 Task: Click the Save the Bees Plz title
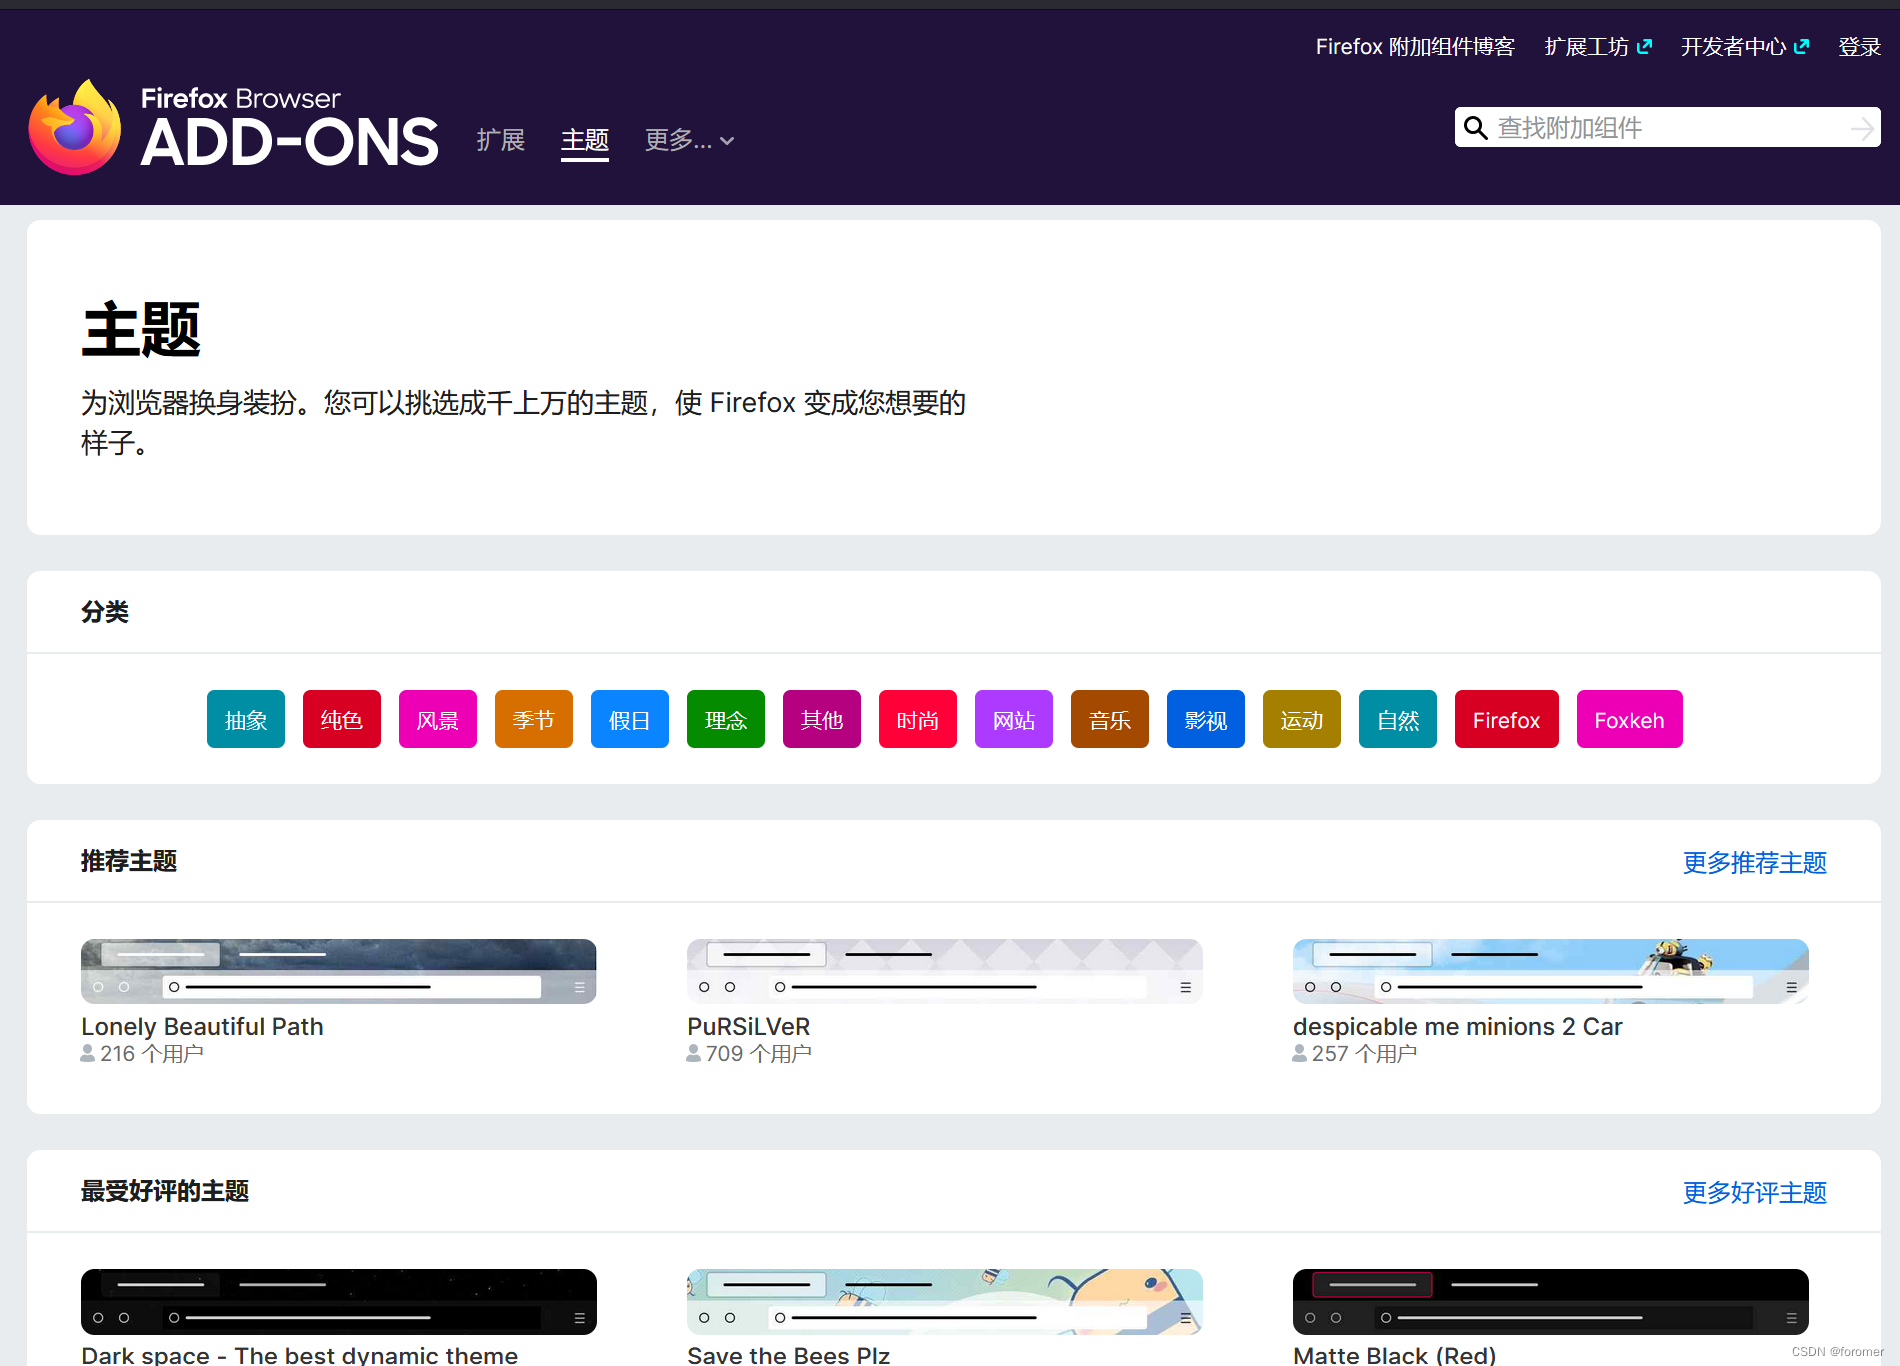coord(788,1355)
